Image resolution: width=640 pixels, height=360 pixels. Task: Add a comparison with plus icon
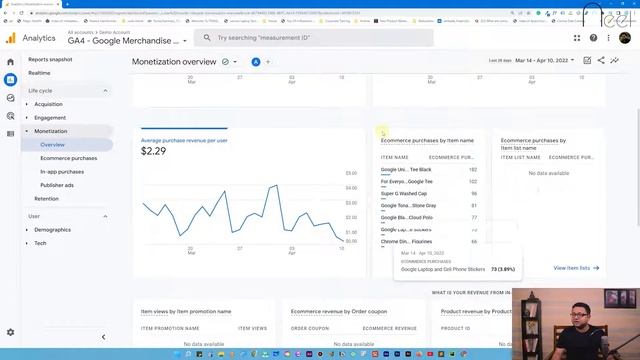[268, 62]
